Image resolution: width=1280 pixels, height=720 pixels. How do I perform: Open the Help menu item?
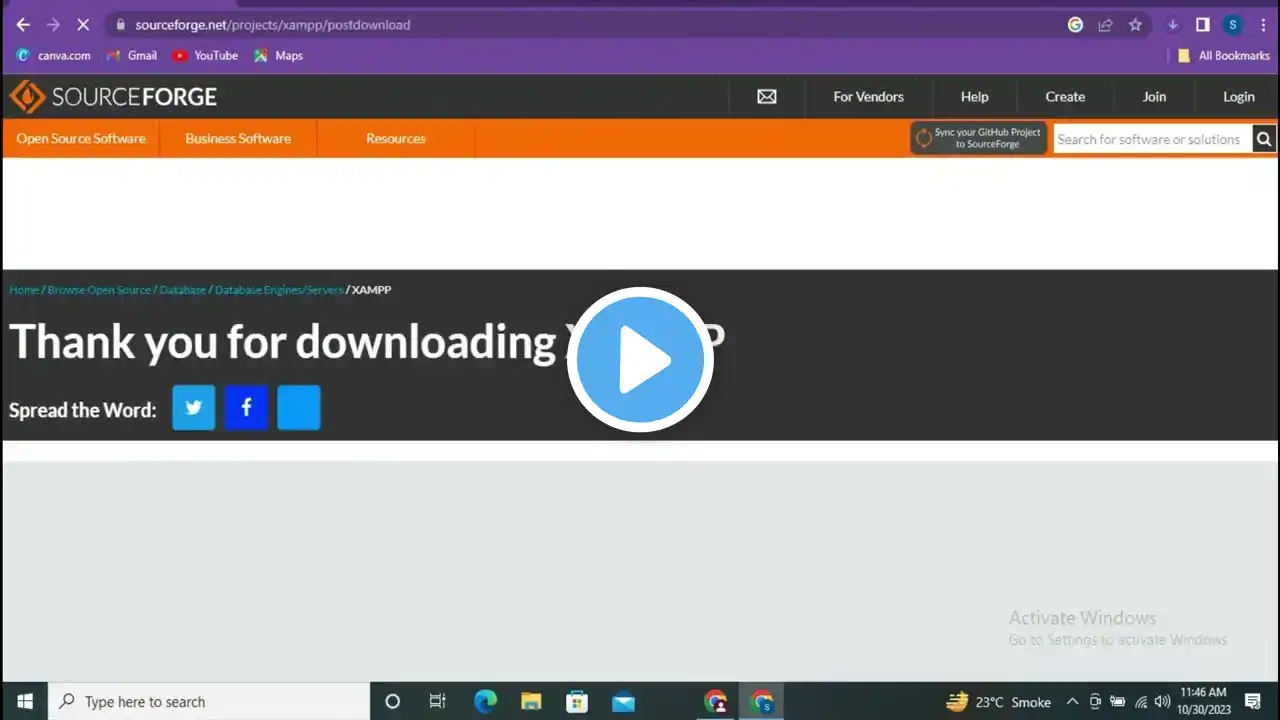click(974, 97)
